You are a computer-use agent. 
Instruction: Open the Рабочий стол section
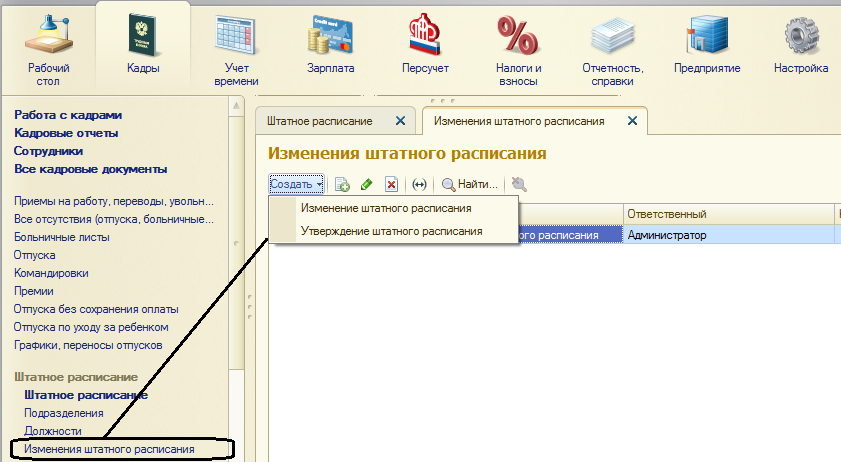click(x=48, y=51)
